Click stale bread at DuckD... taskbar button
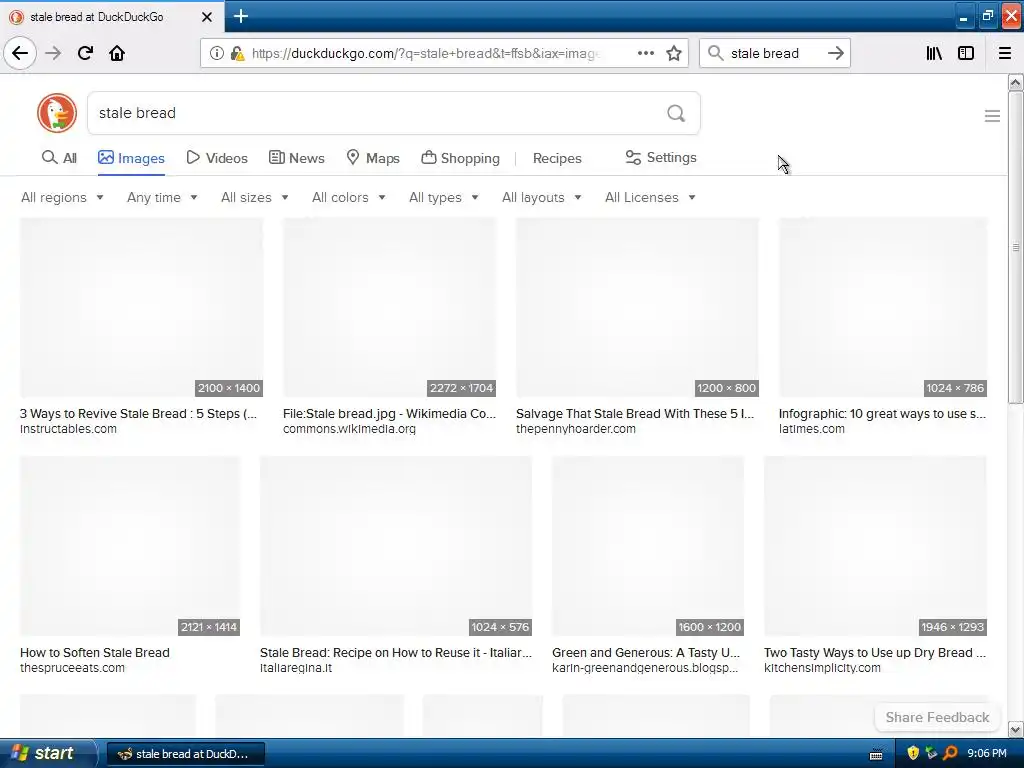 pyautogui.click(x=185, y=754)
